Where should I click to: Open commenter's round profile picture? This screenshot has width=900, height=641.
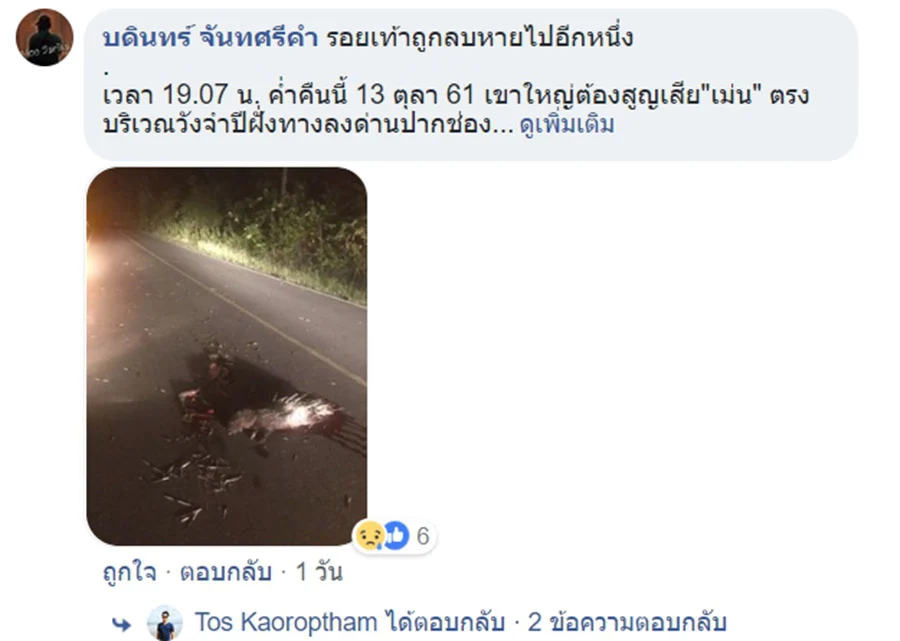point(44,37)
